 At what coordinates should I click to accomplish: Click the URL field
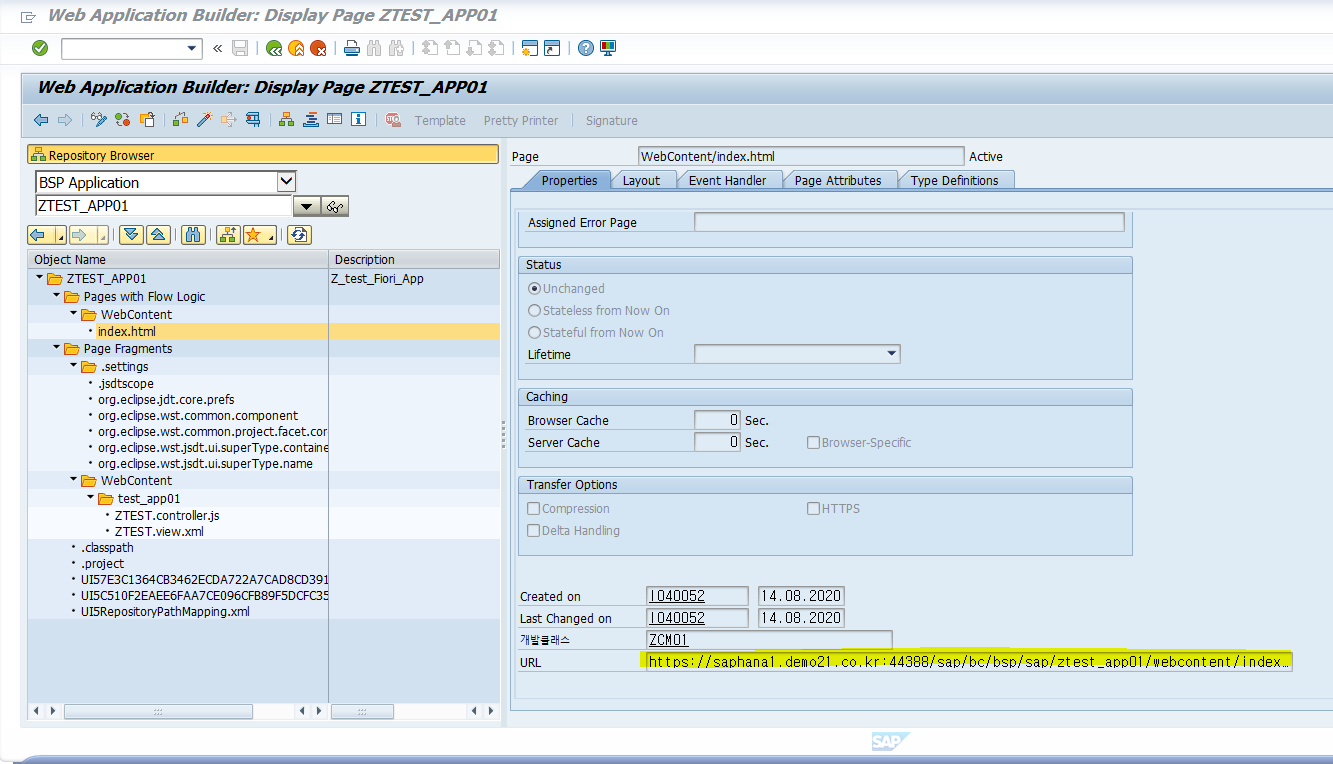click(969, 662)
